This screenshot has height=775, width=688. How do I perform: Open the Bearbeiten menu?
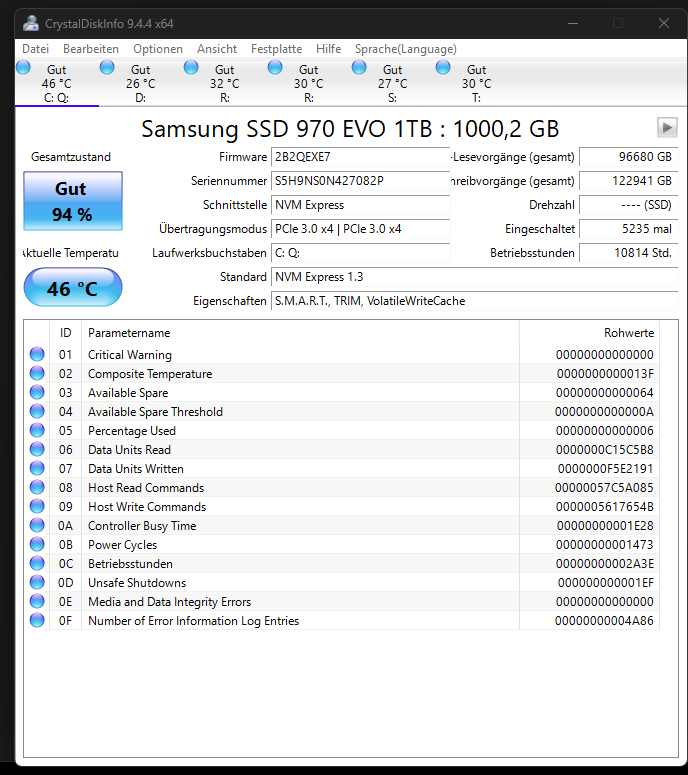click(x=91, y=49)
